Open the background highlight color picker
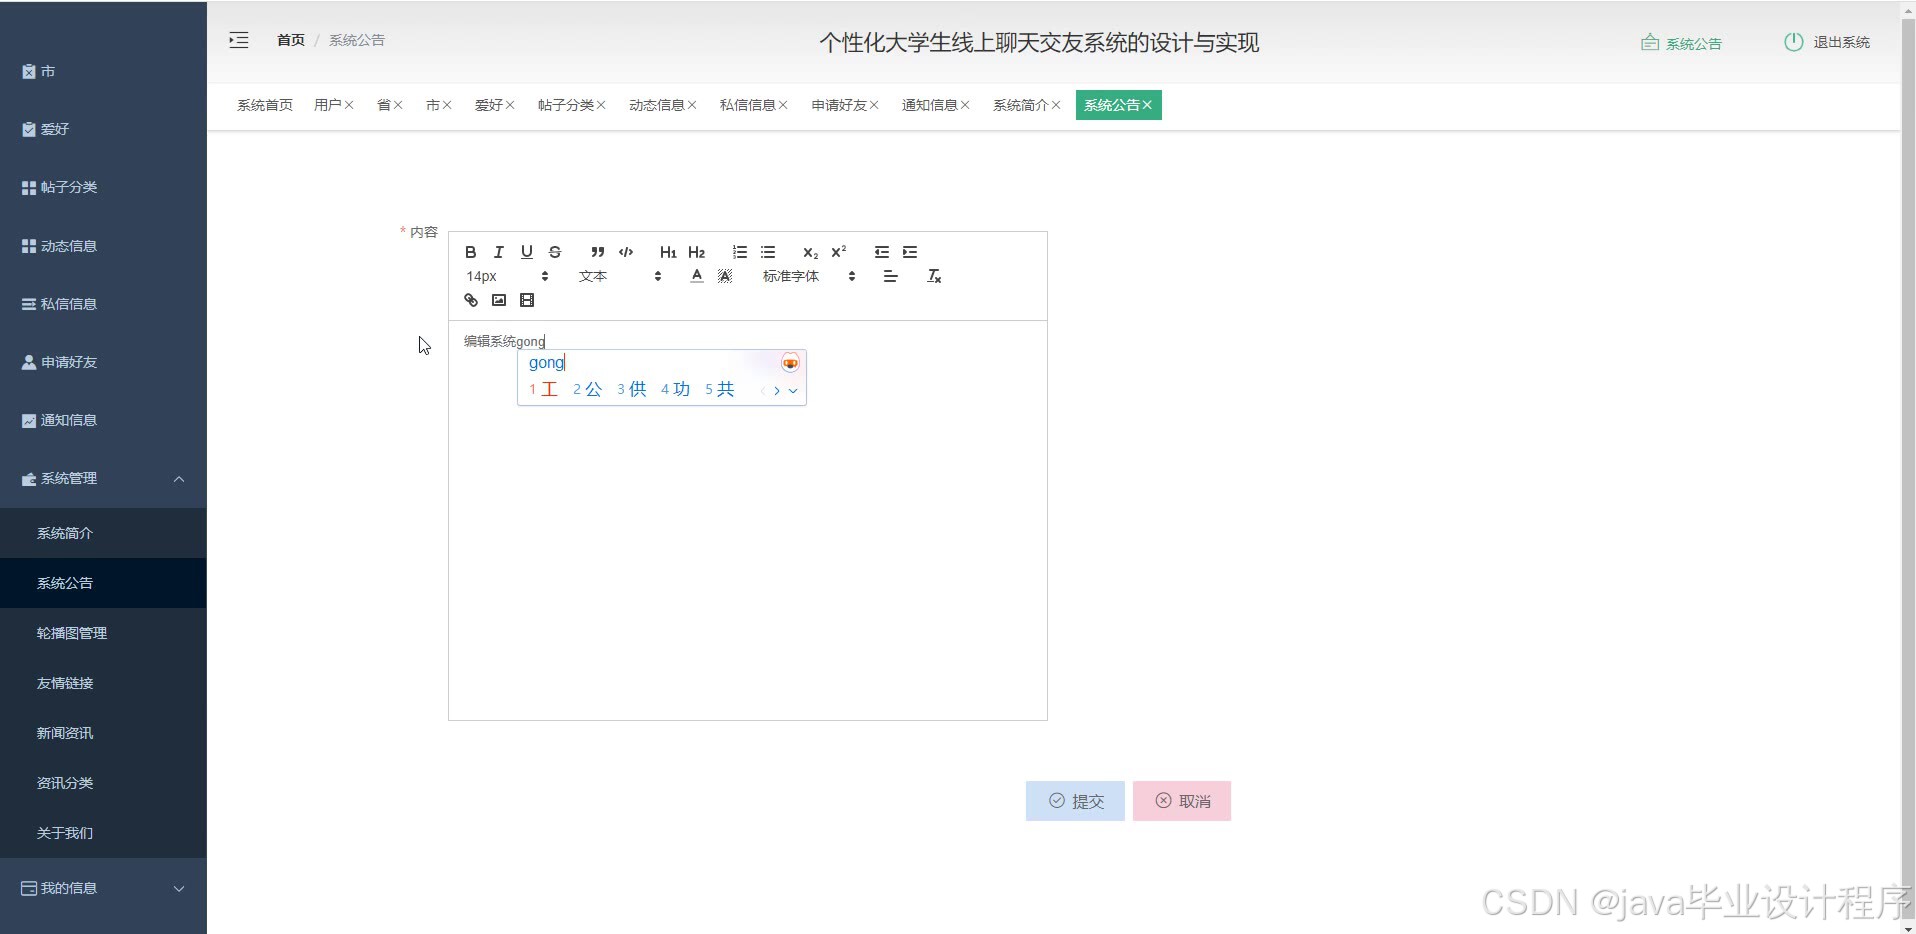 coord(725,276)
